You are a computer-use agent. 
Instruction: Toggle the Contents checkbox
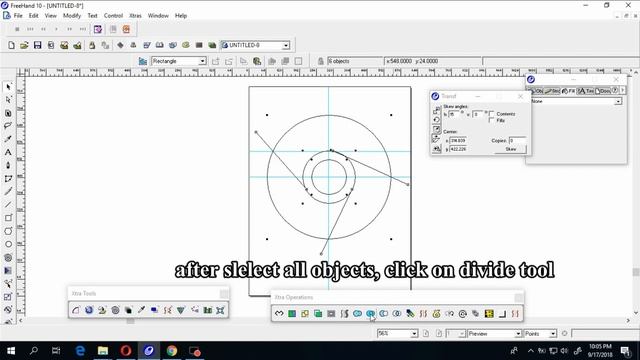(x=491, y=114)
